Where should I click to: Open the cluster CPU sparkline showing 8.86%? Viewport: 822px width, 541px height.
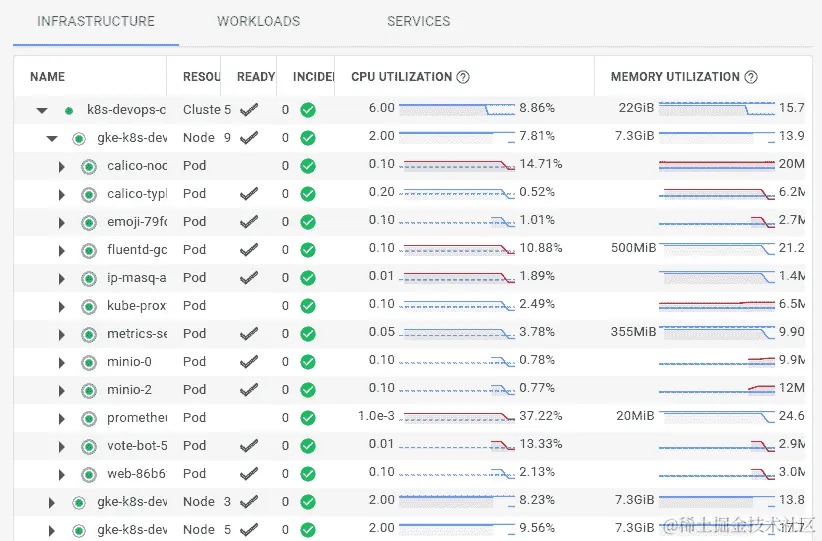(457, 109)
